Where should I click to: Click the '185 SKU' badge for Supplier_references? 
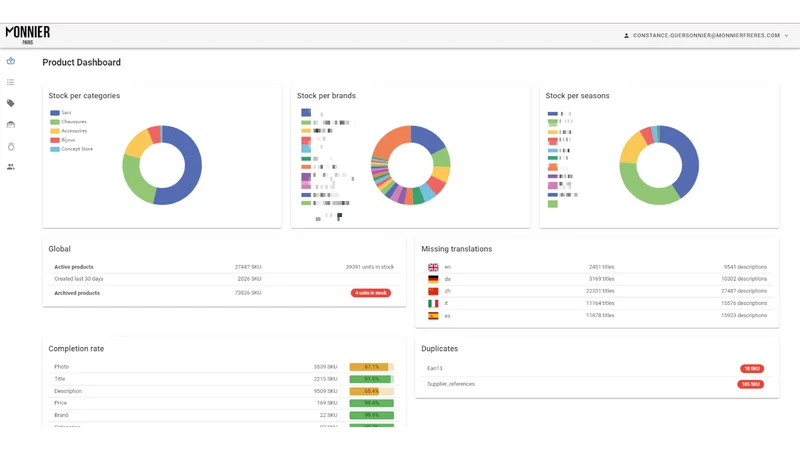[751, 384]
